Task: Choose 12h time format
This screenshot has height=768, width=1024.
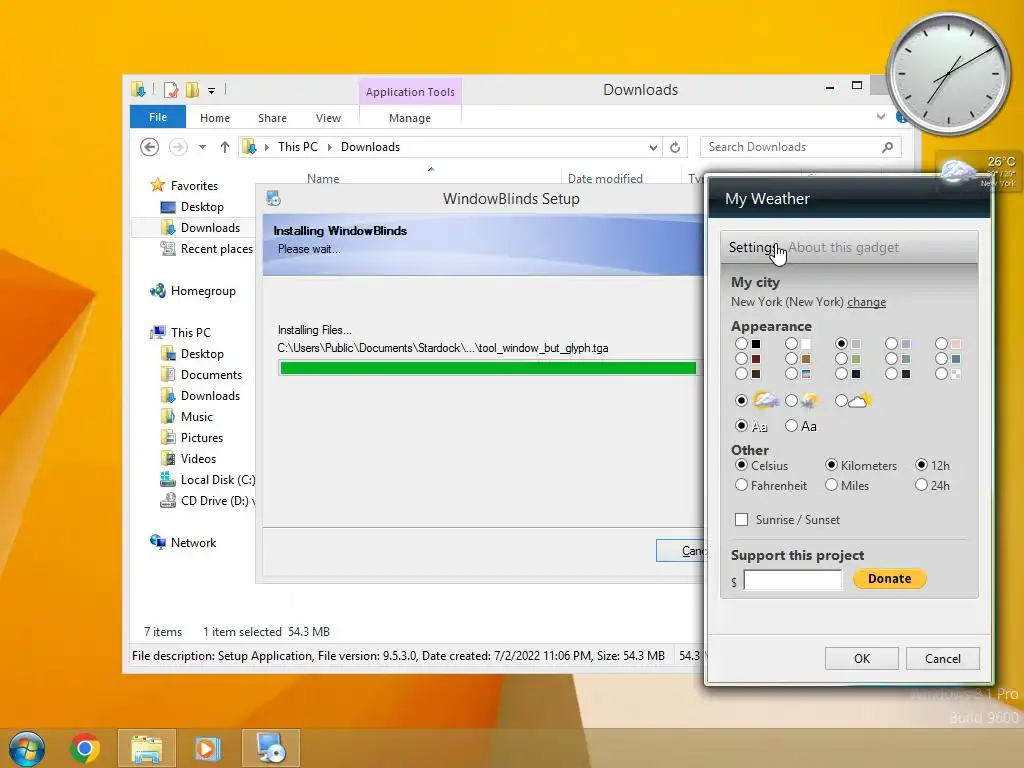Action: click(x=921, y=465)
